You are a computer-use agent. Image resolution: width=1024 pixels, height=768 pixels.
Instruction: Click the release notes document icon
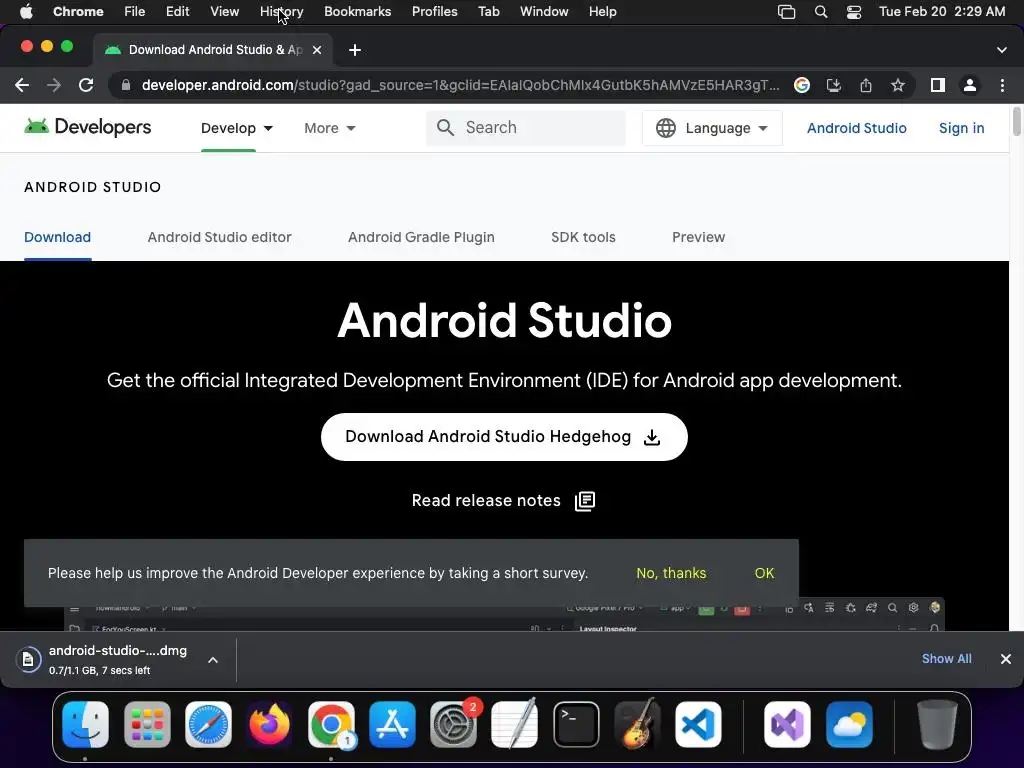(x=584, y=501)
